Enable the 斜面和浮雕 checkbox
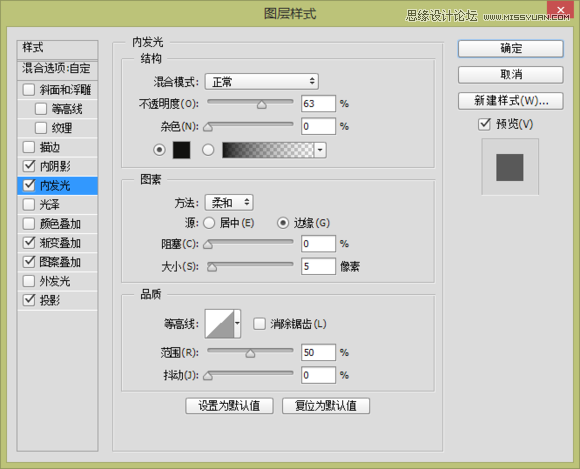This screenshot has height=469, width=580. (29, 90)
